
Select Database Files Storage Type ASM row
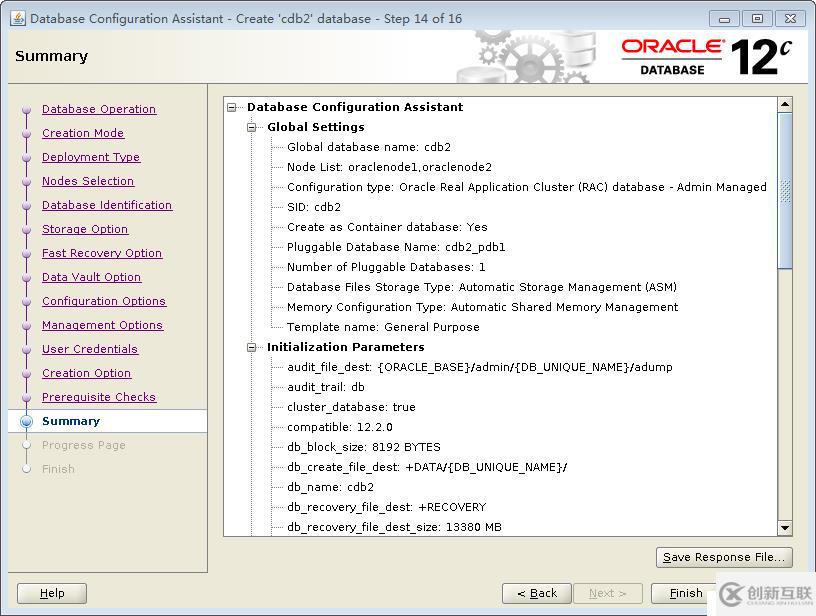482,287
